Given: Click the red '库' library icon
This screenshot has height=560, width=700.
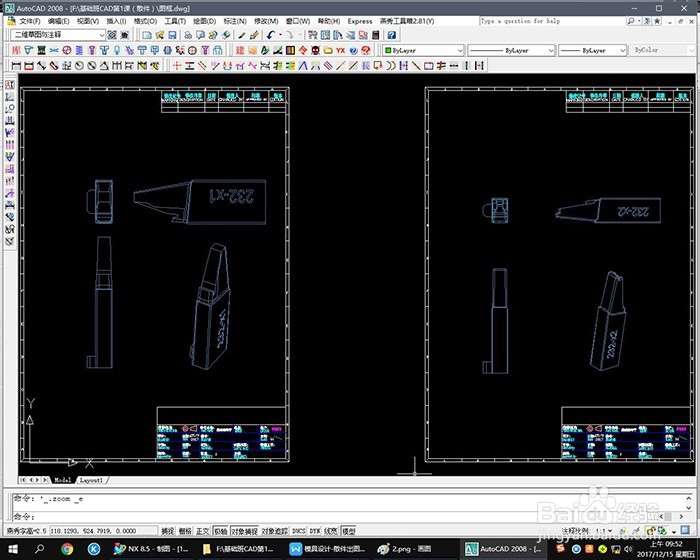Looking at the screenshot, I should tap(16, 50).
